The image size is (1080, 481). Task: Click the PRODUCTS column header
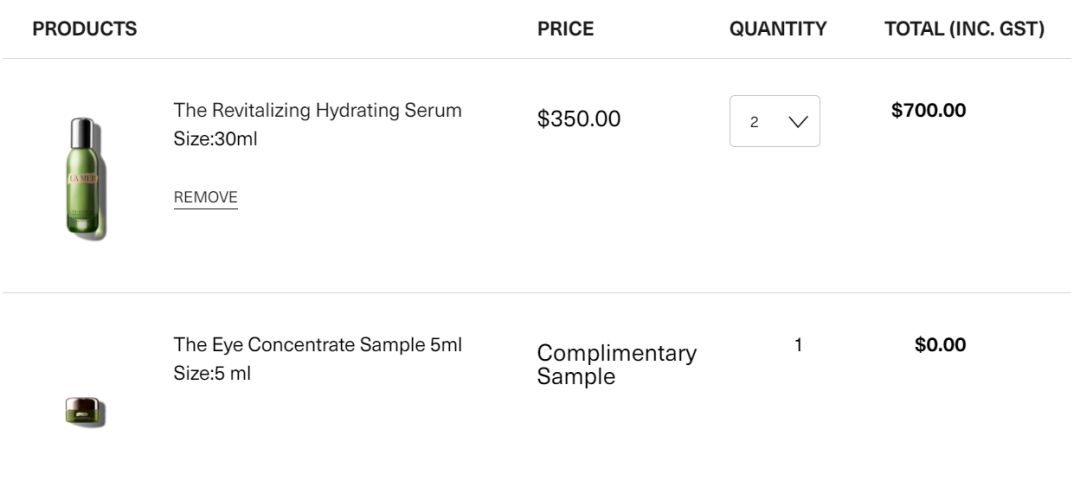(x=85, y=29)
